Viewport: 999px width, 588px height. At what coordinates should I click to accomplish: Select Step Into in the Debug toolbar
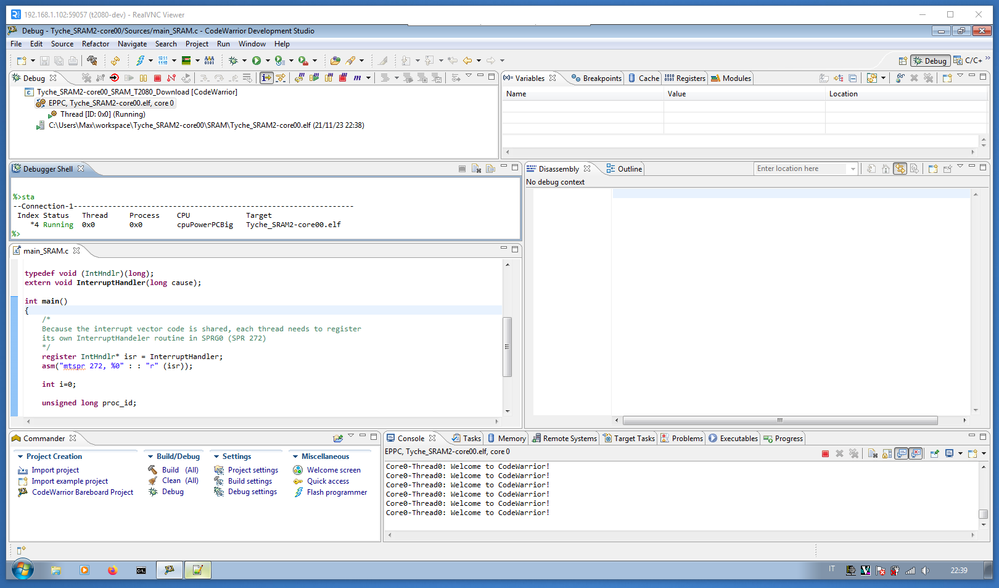point(204,78)
